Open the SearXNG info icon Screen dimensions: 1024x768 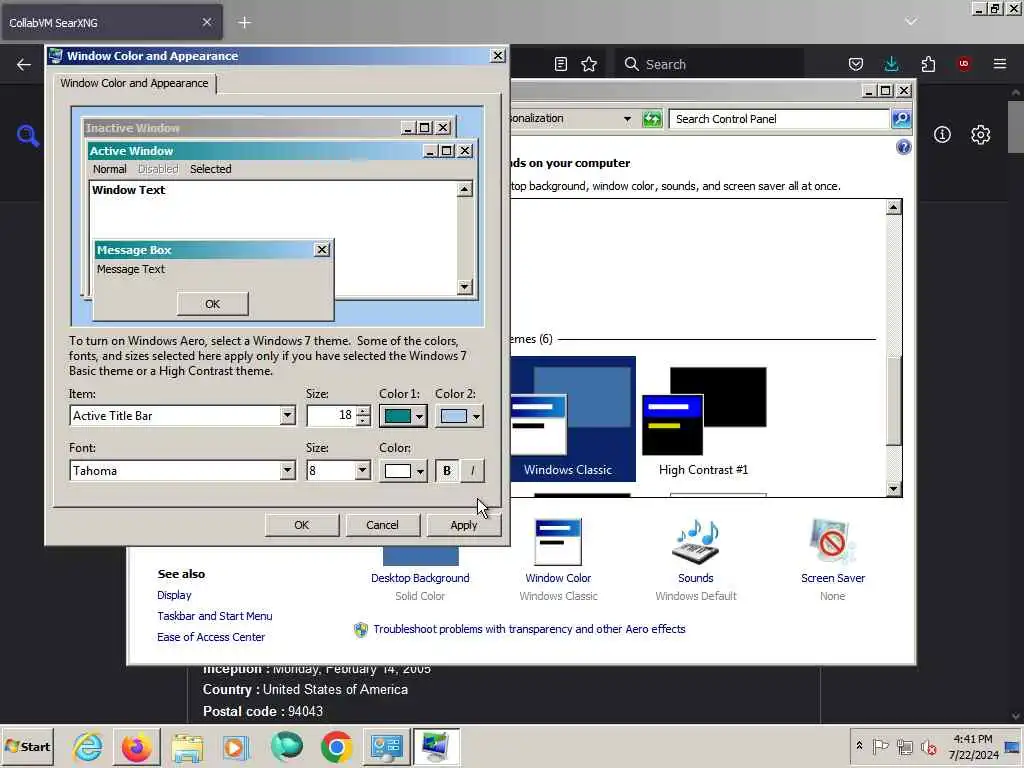pyautogui.click(x=942, y=135)
